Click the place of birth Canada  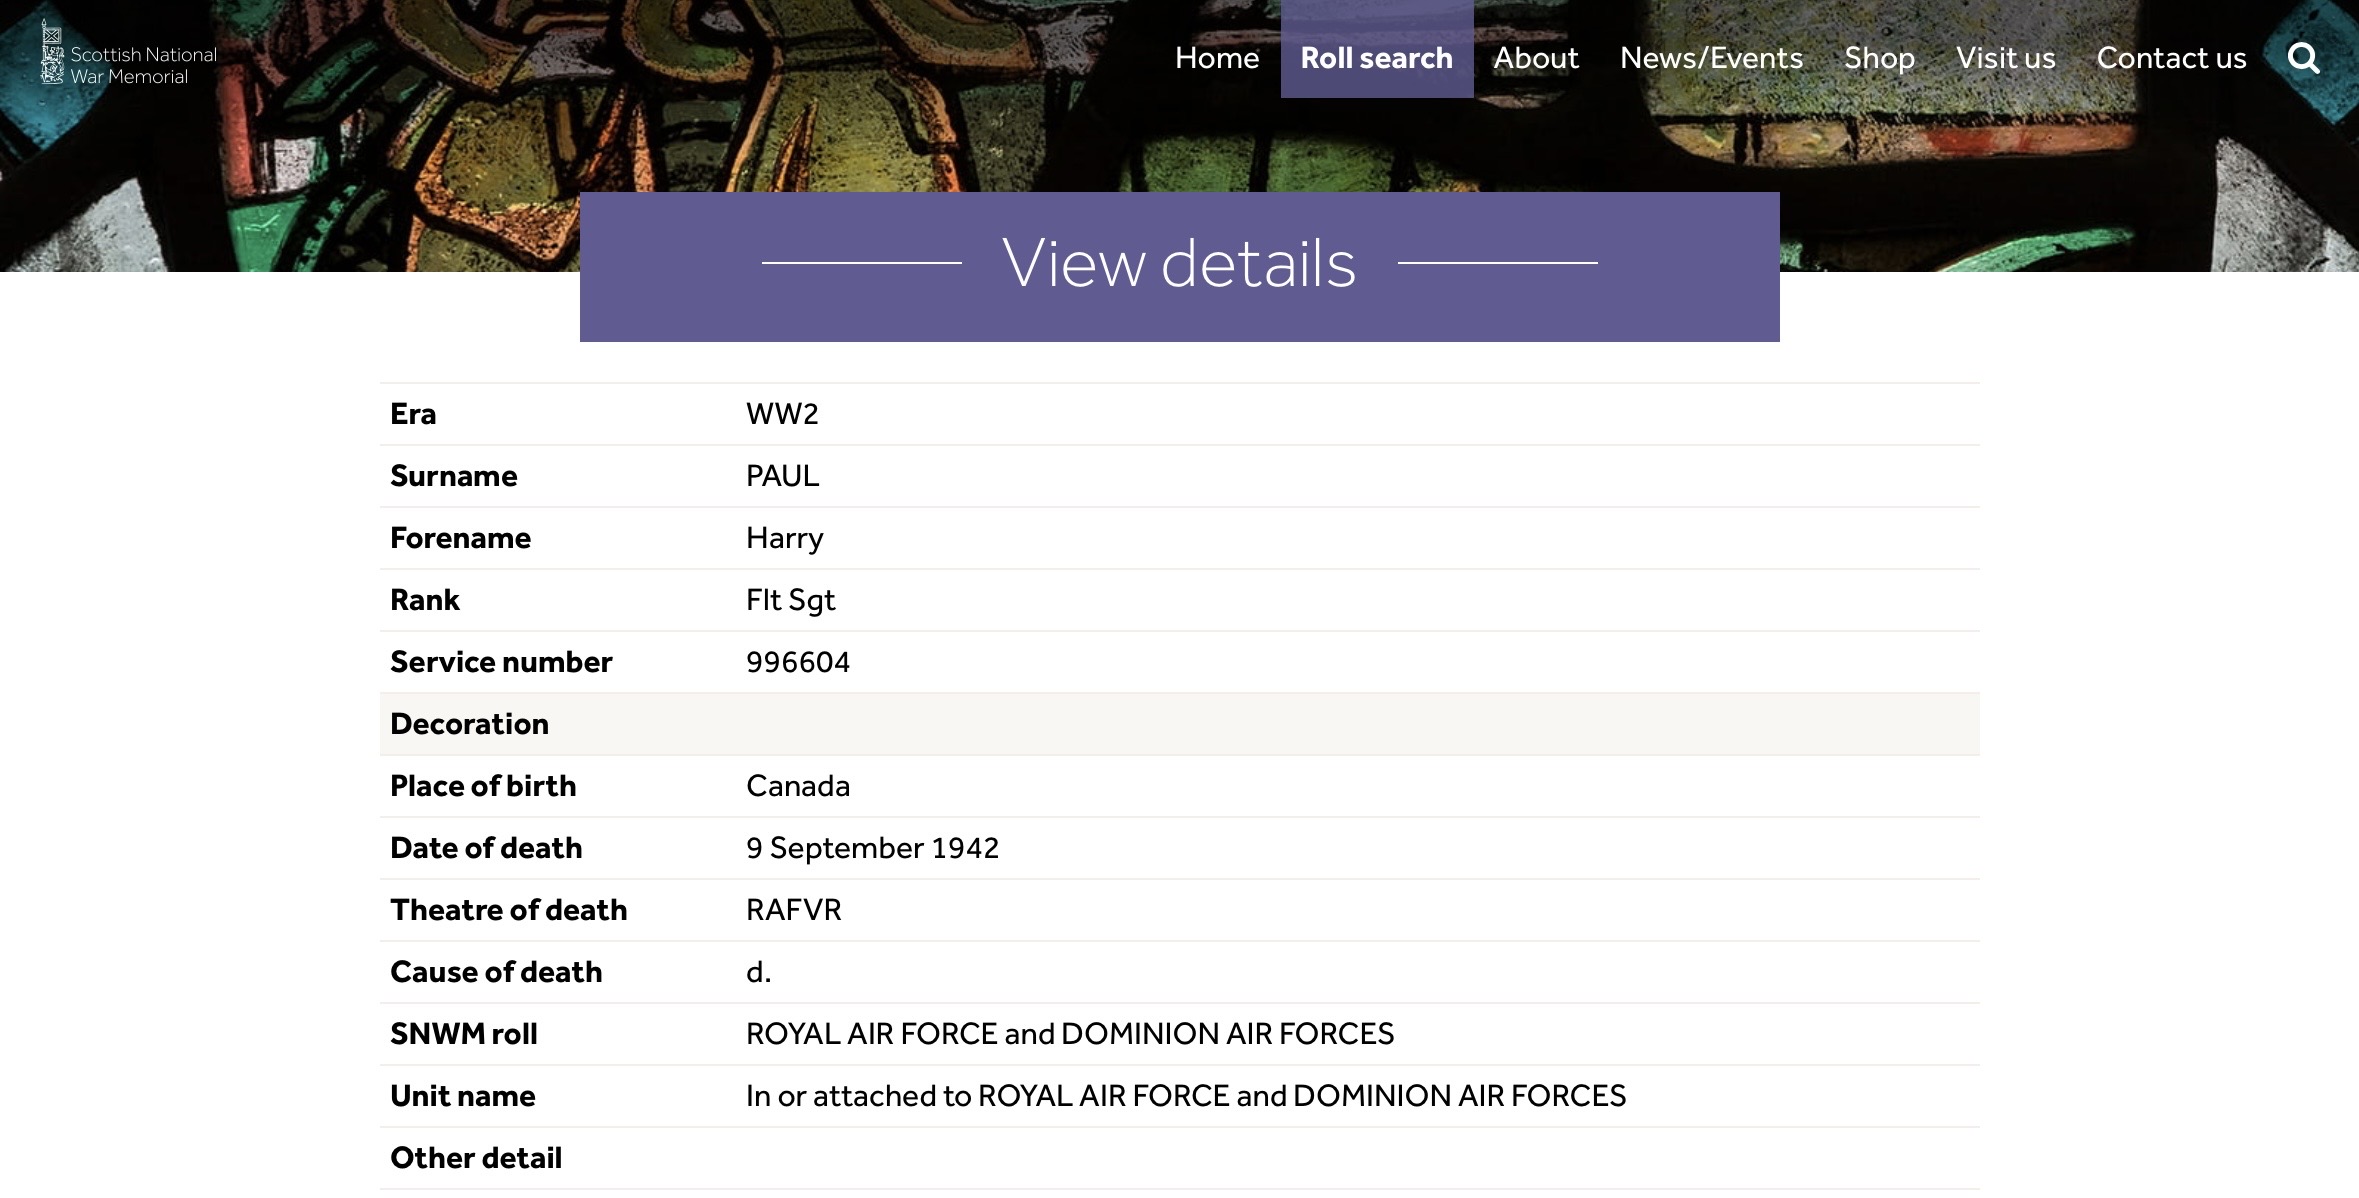tap(797, 786)
